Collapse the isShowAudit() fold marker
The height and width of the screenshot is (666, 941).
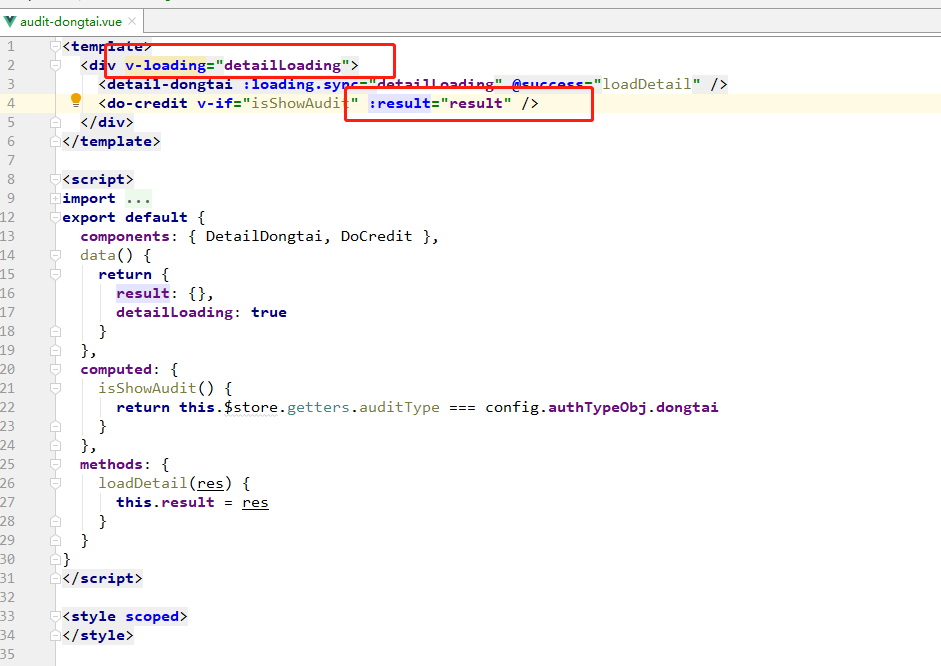coord(55,388)
